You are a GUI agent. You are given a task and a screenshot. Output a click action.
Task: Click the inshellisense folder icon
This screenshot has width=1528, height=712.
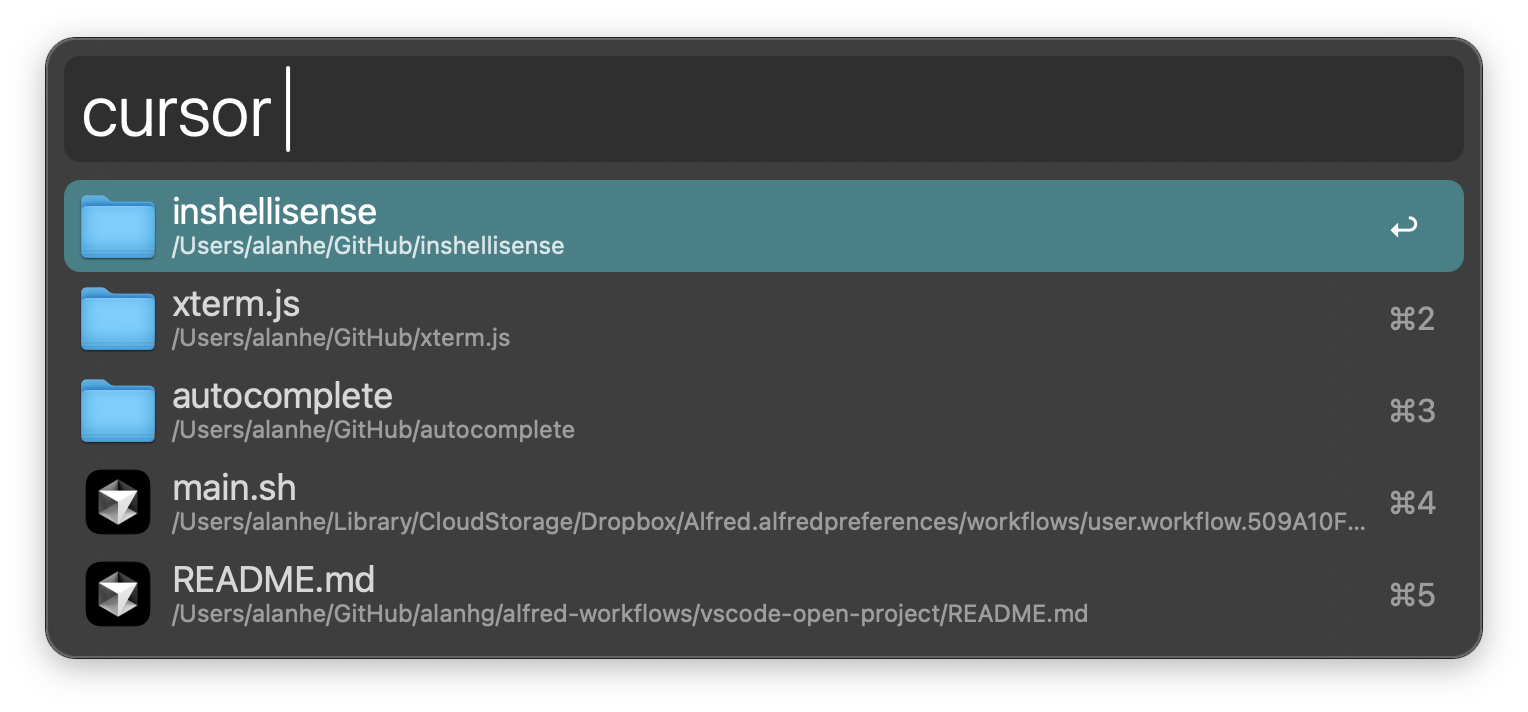pos(117,225)
